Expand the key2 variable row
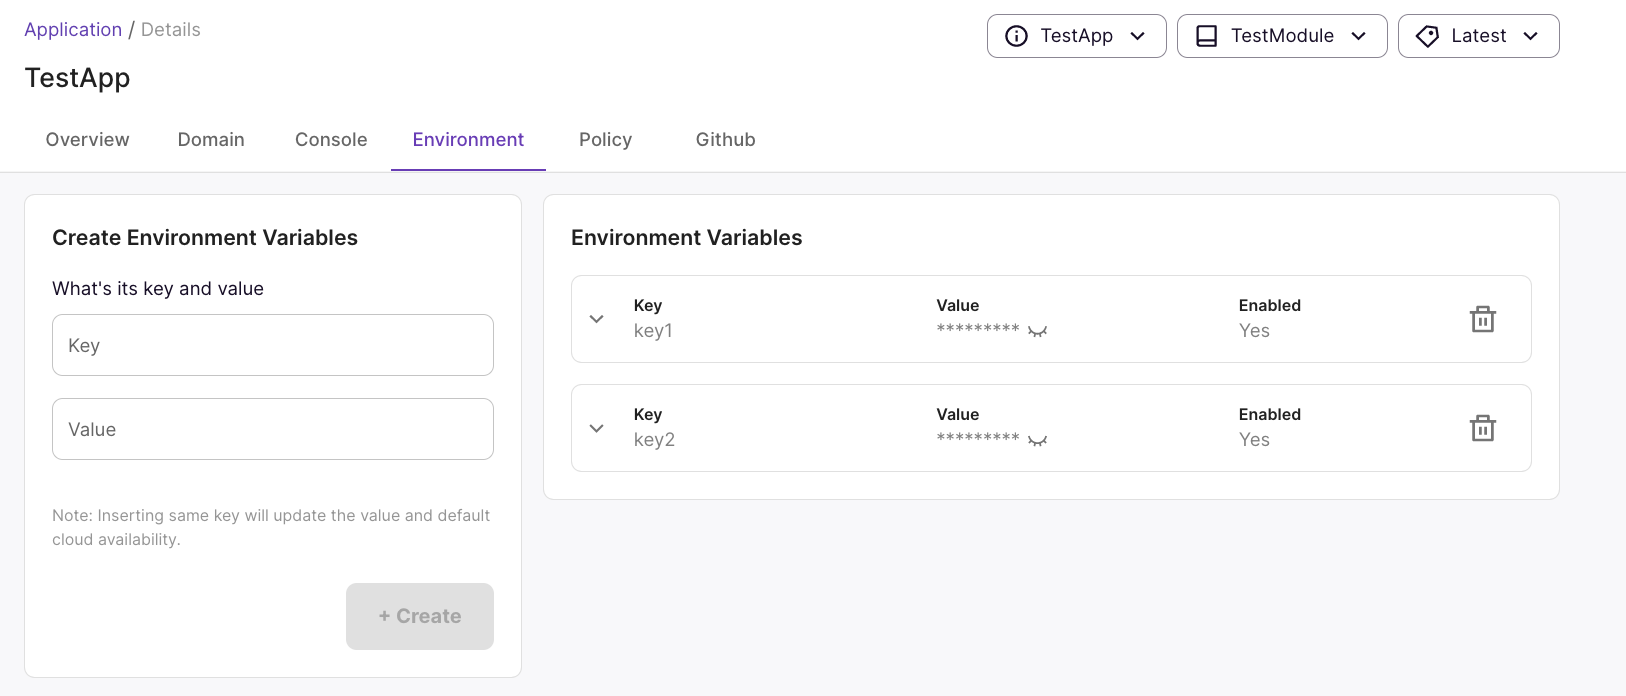Image resolution: width=1626 pixels, height=696 pixels. [597, 428]
